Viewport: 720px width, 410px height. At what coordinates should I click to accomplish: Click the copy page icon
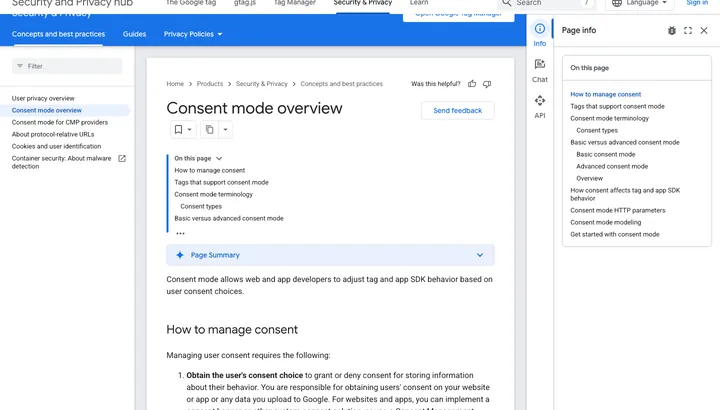point(209,129)
